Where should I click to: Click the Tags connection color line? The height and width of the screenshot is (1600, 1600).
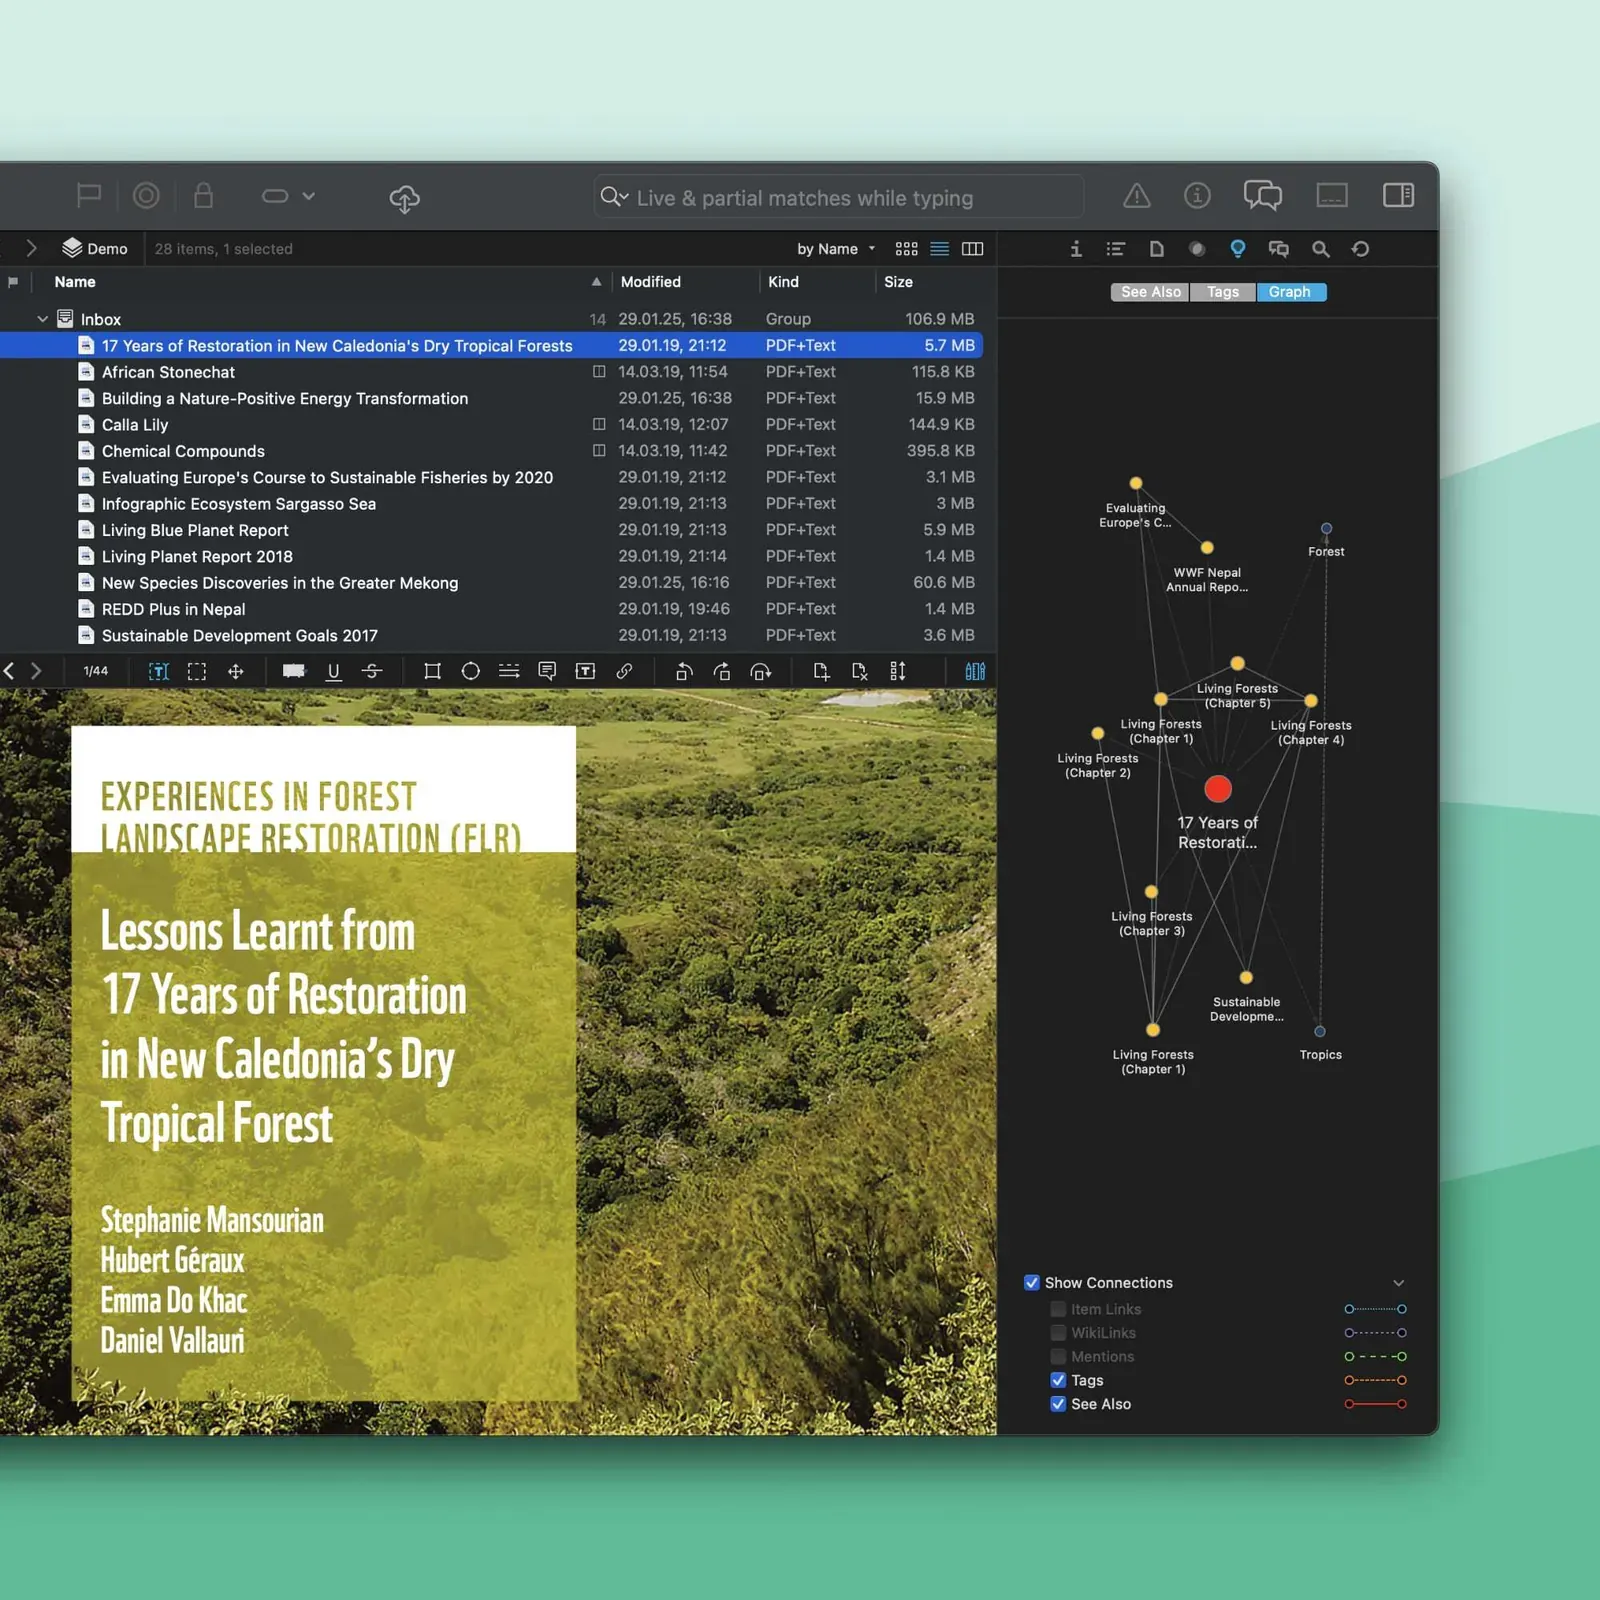[1376, 1380]
